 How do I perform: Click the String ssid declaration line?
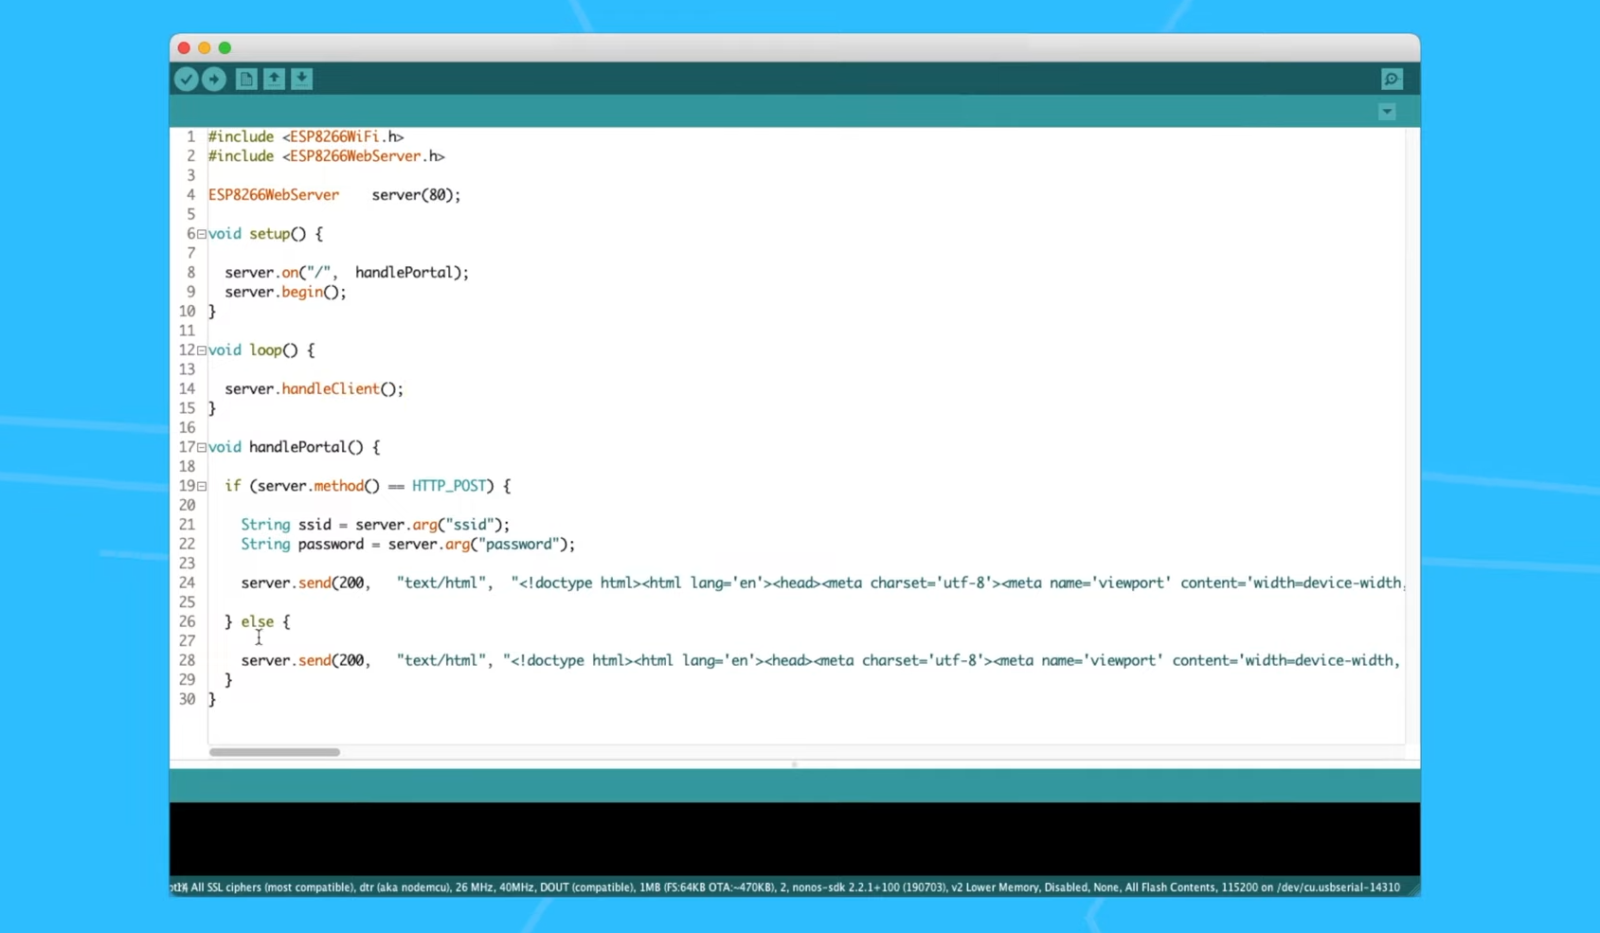click(374, 524)
